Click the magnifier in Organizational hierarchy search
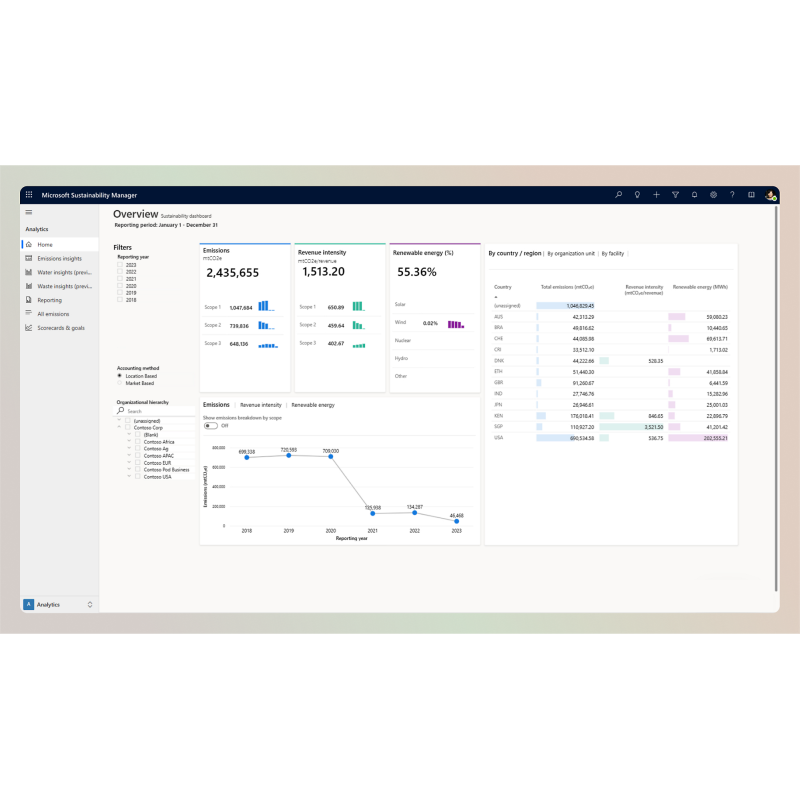 (x=121, y=410)
